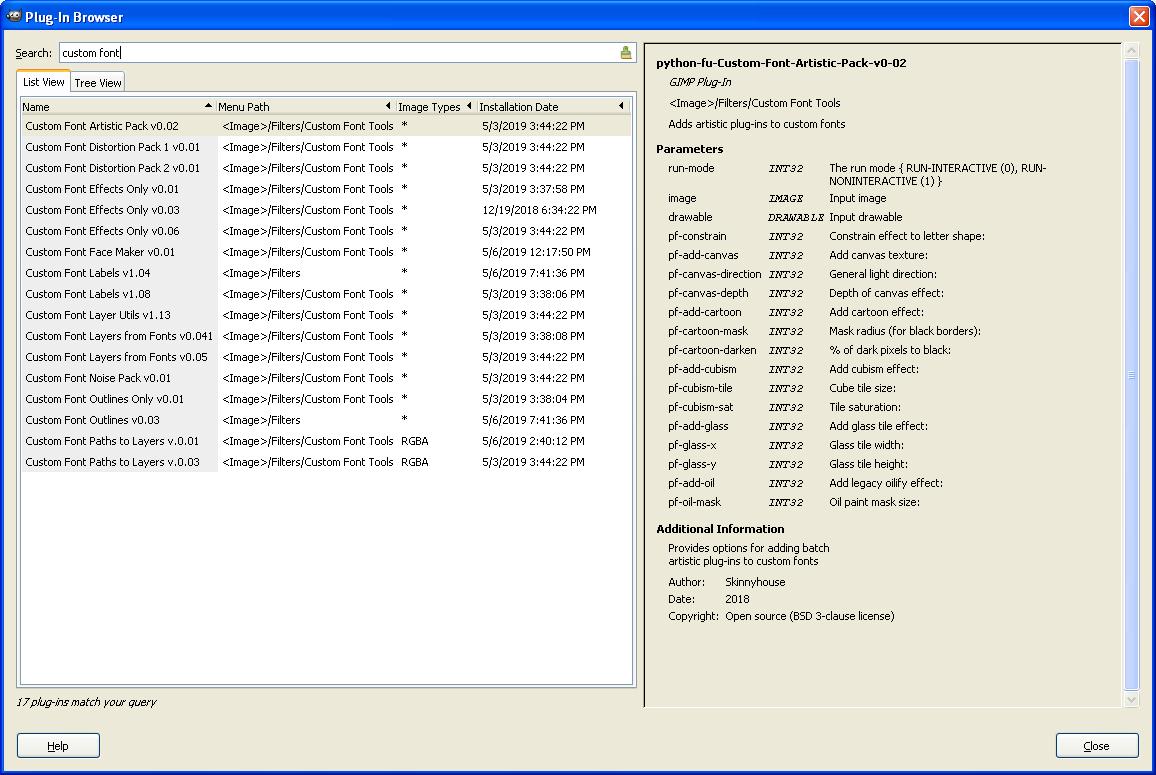Click the pf-add-canvas parameter name
This screenshot has width=1156, height=775.
[x=703, y=255]
